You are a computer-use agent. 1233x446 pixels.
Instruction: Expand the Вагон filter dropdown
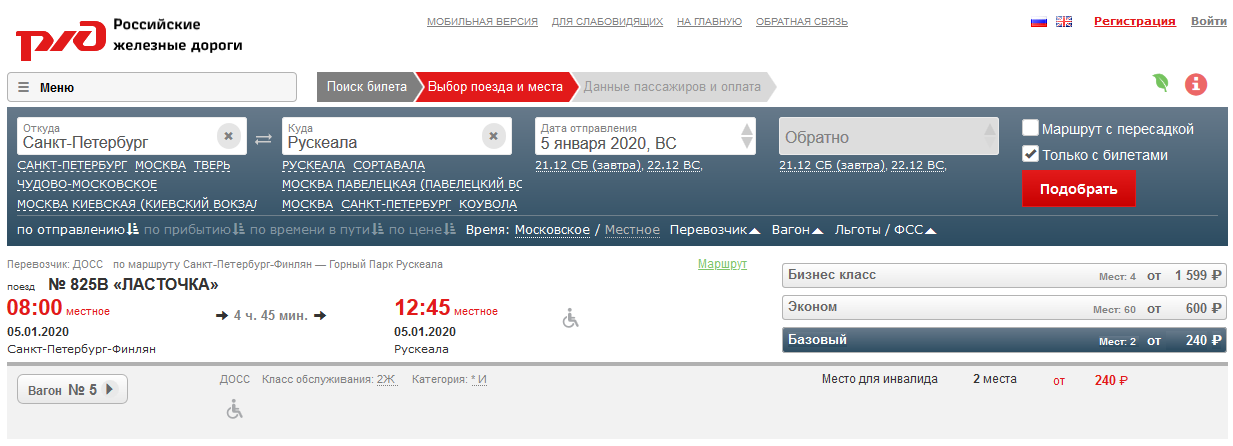[797, 230]
